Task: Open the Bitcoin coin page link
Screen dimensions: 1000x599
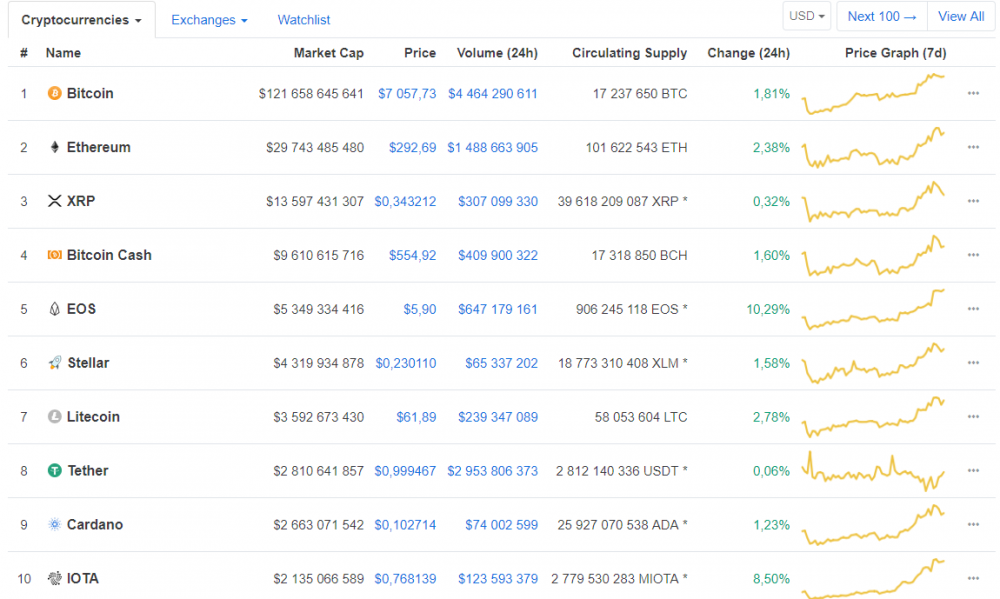Action: (x=90, y=94)
